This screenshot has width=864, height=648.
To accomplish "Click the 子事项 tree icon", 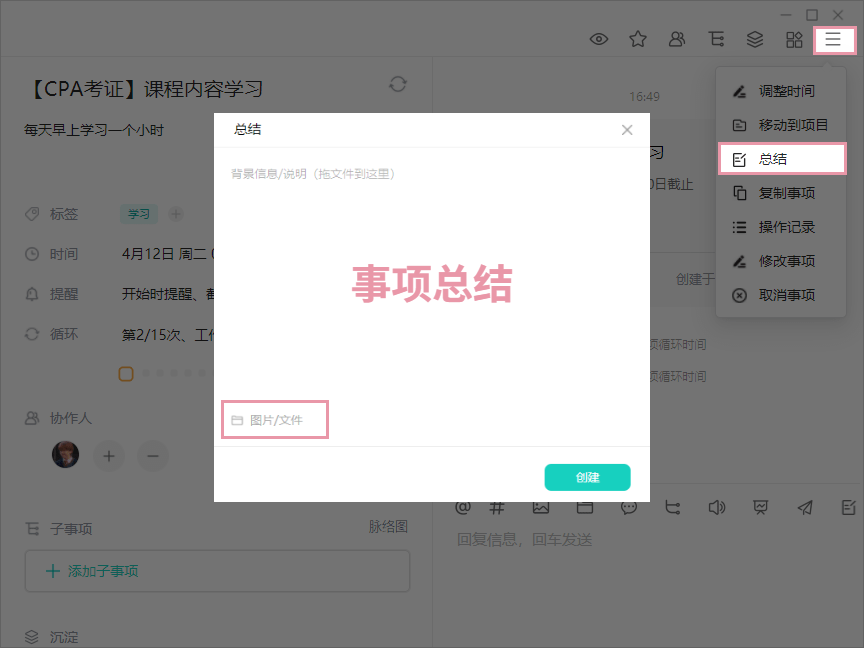I will 32,529.
